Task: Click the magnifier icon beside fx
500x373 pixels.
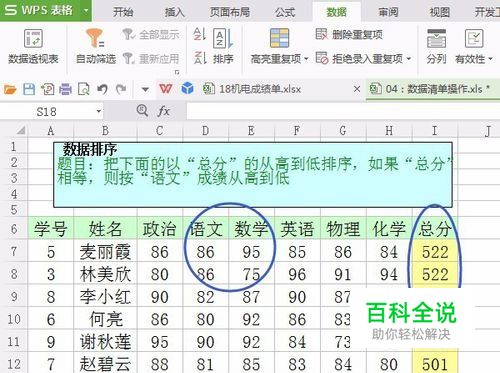Action: (142, 110)
